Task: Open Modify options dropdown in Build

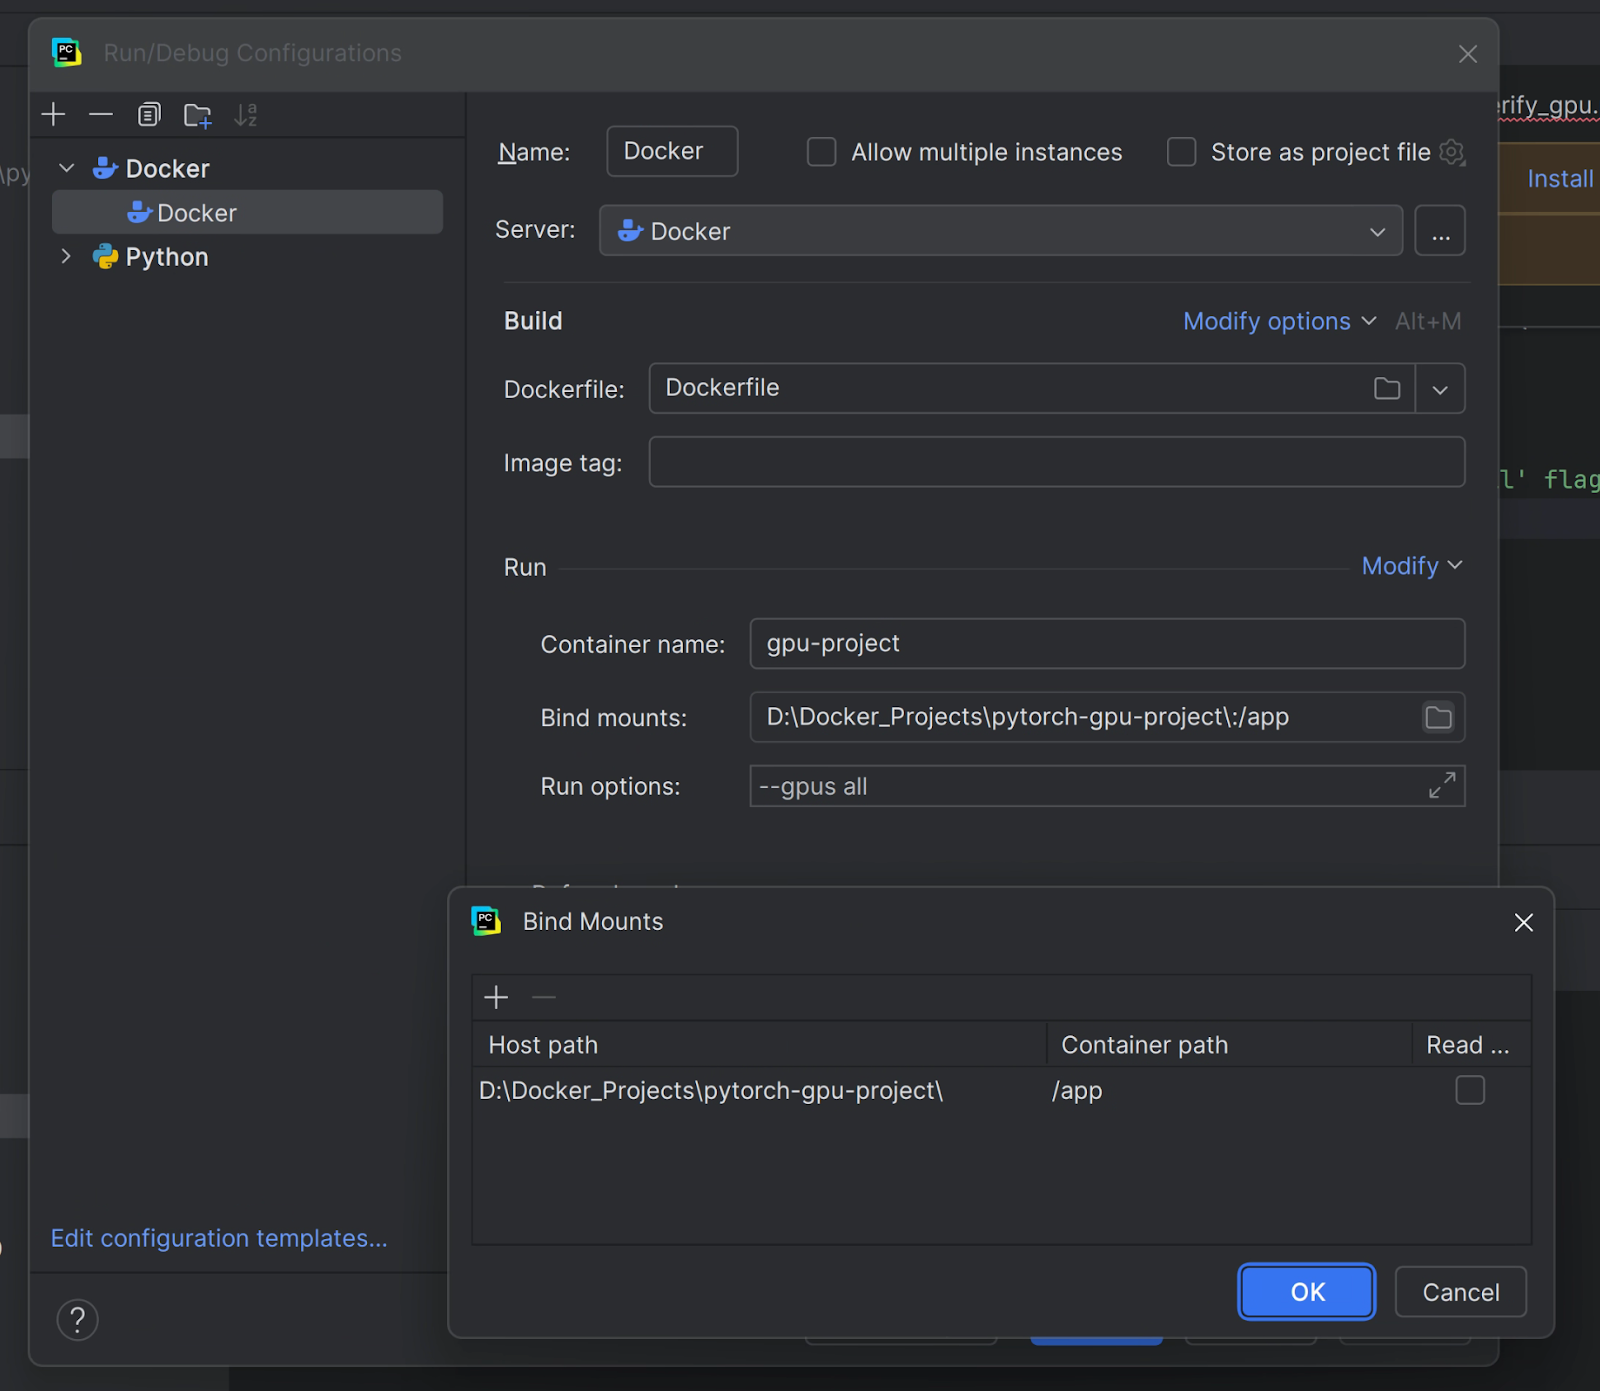Action: click(1280, 321)
